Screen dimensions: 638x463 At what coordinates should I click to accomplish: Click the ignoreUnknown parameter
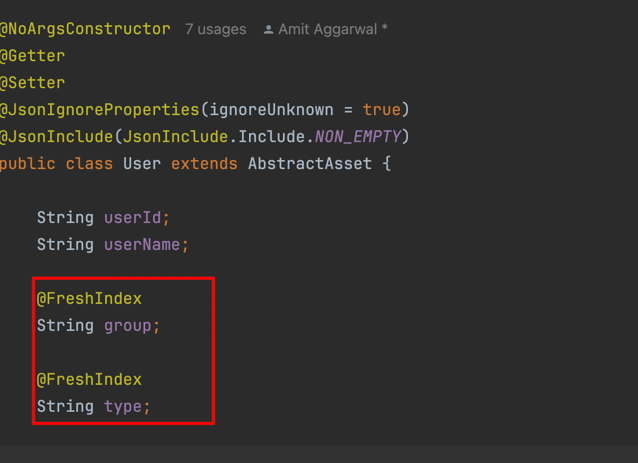(271, 109)
